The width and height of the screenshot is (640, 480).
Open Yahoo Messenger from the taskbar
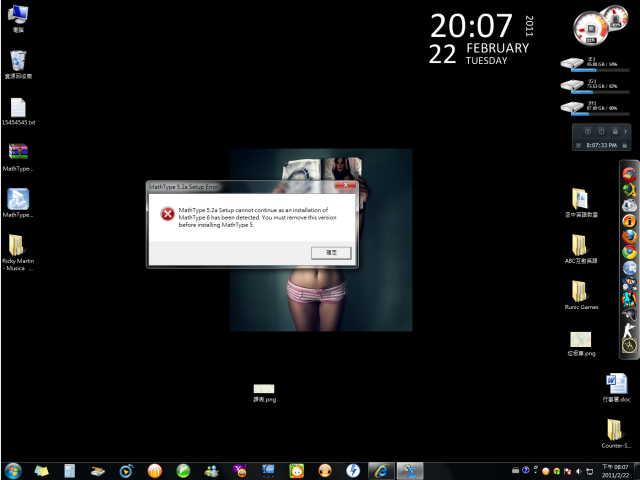pos(240,471)
